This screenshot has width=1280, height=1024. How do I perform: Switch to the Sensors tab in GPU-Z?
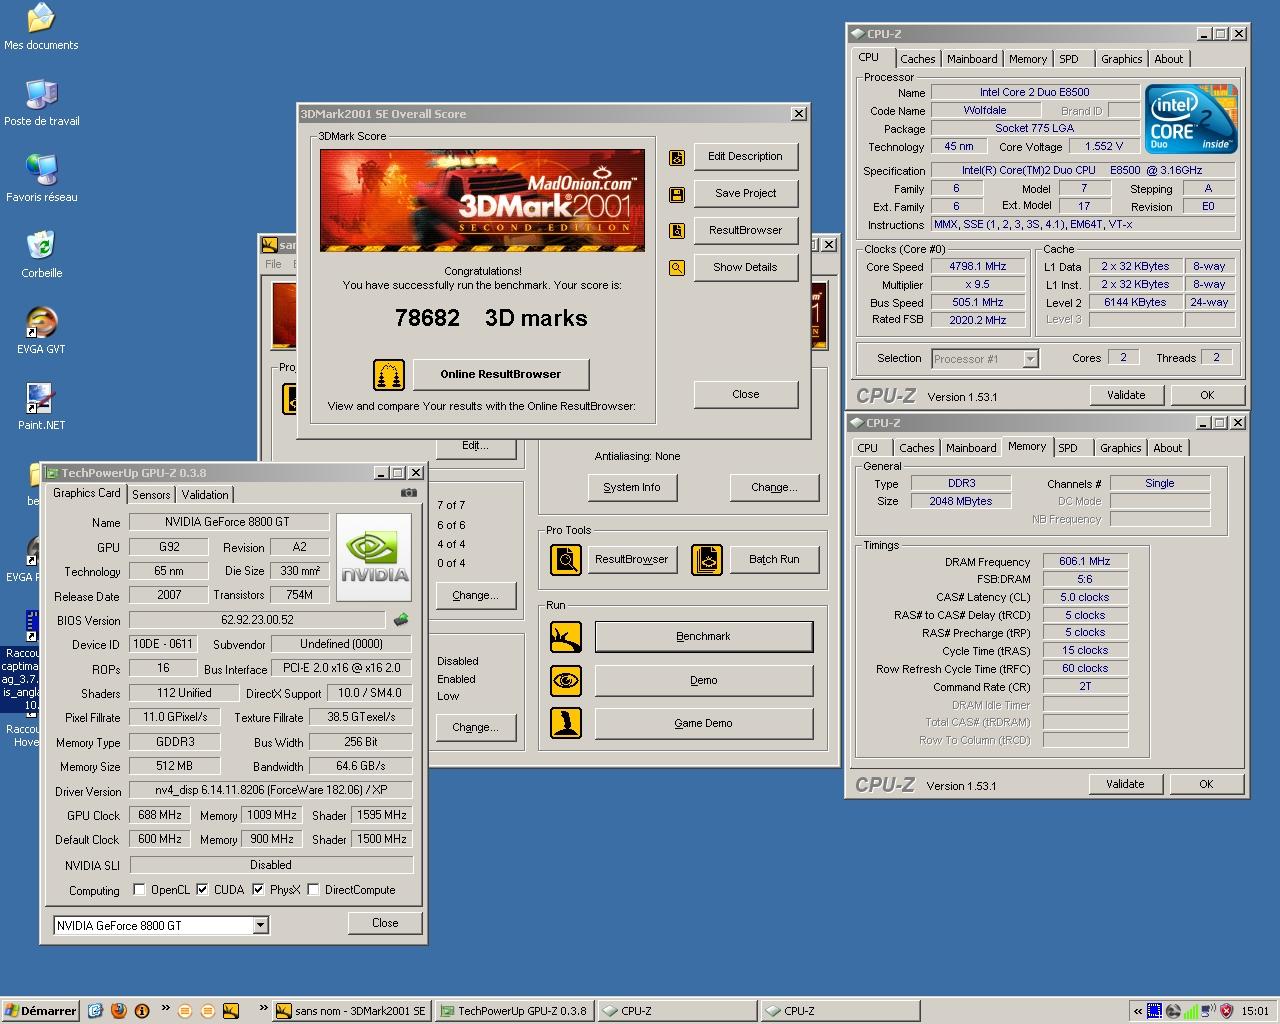point(151,495)
